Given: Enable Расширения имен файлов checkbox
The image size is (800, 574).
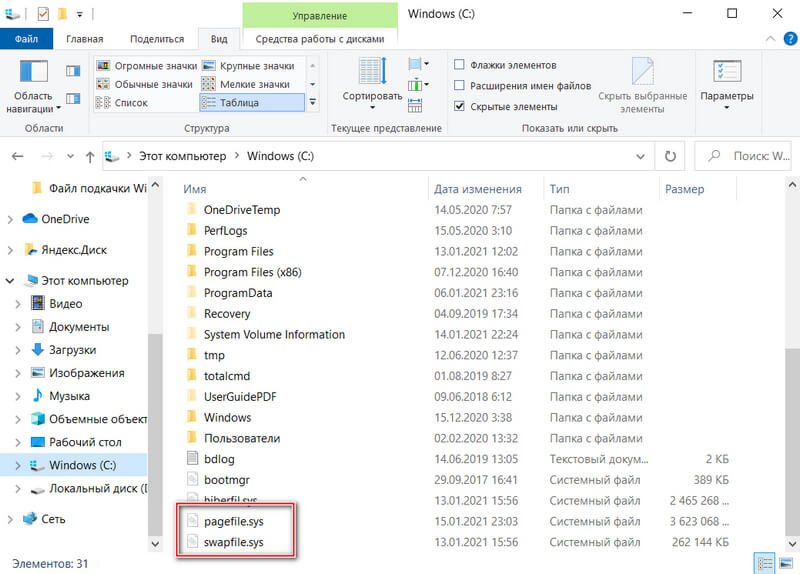Looking at the screenshot, I should (459, 85).
